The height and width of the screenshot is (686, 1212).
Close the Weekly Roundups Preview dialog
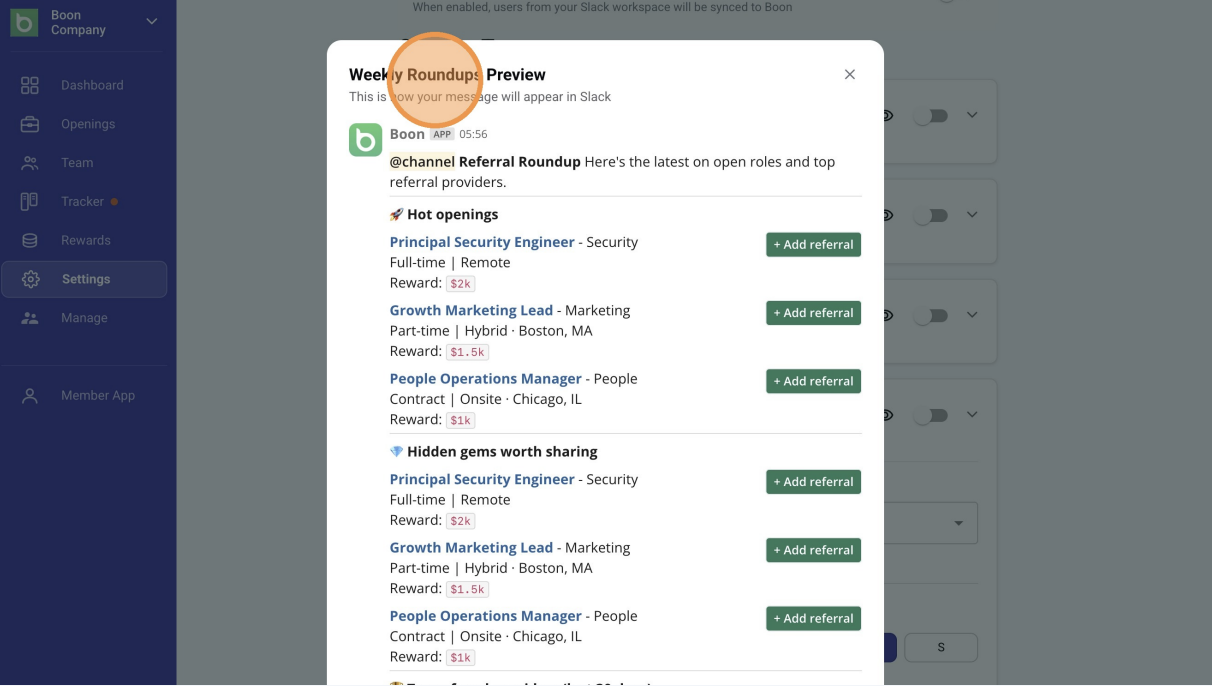point(850,75)
